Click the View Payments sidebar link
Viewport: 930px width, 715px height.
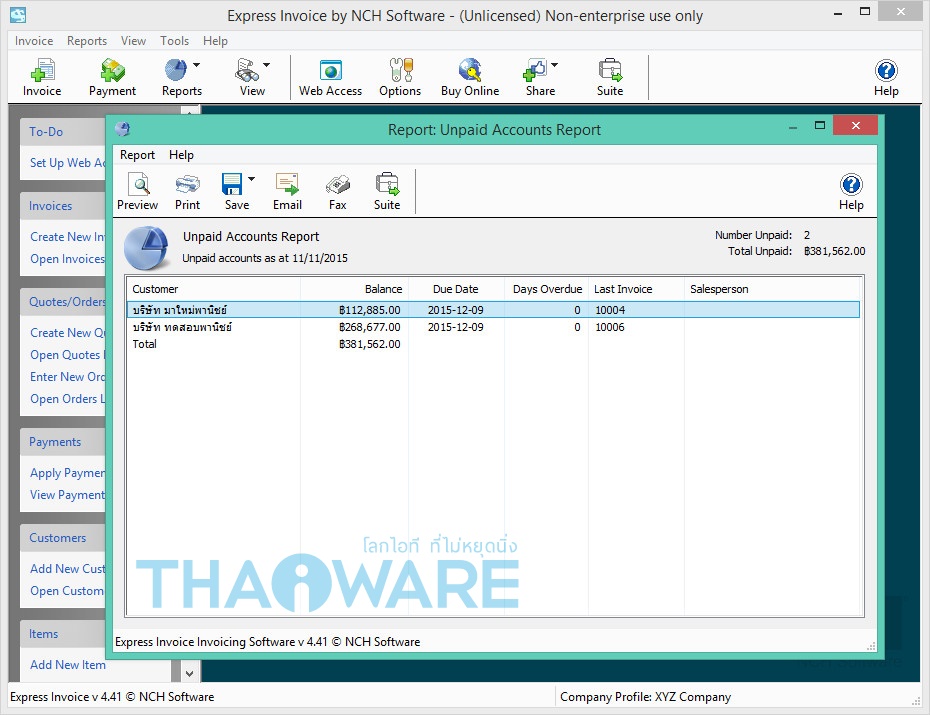[68, 494]
